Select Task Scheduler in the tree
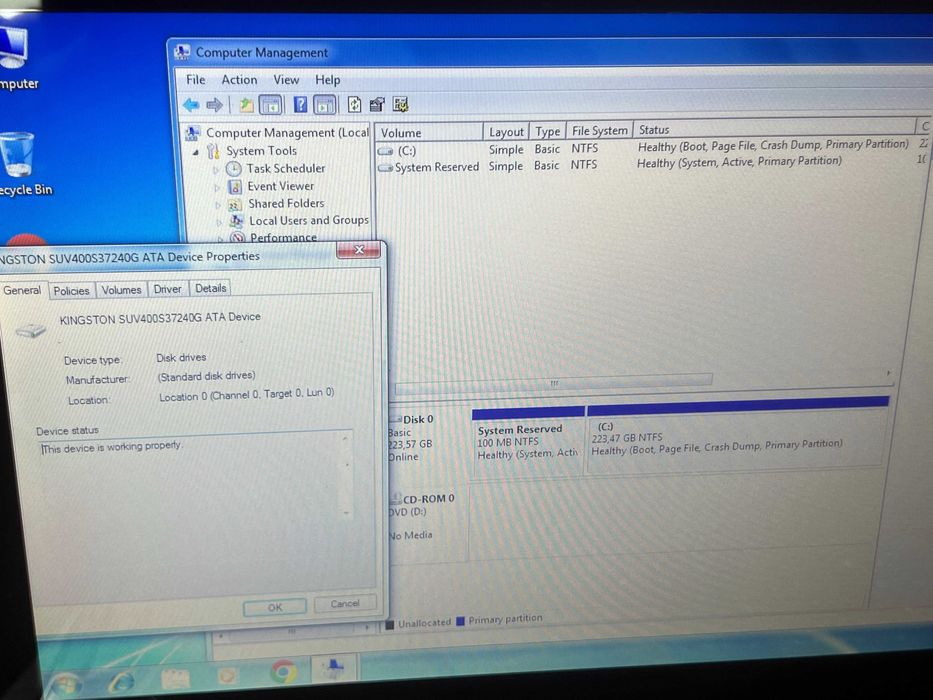933x700 pixels. [x=276, y=168]
